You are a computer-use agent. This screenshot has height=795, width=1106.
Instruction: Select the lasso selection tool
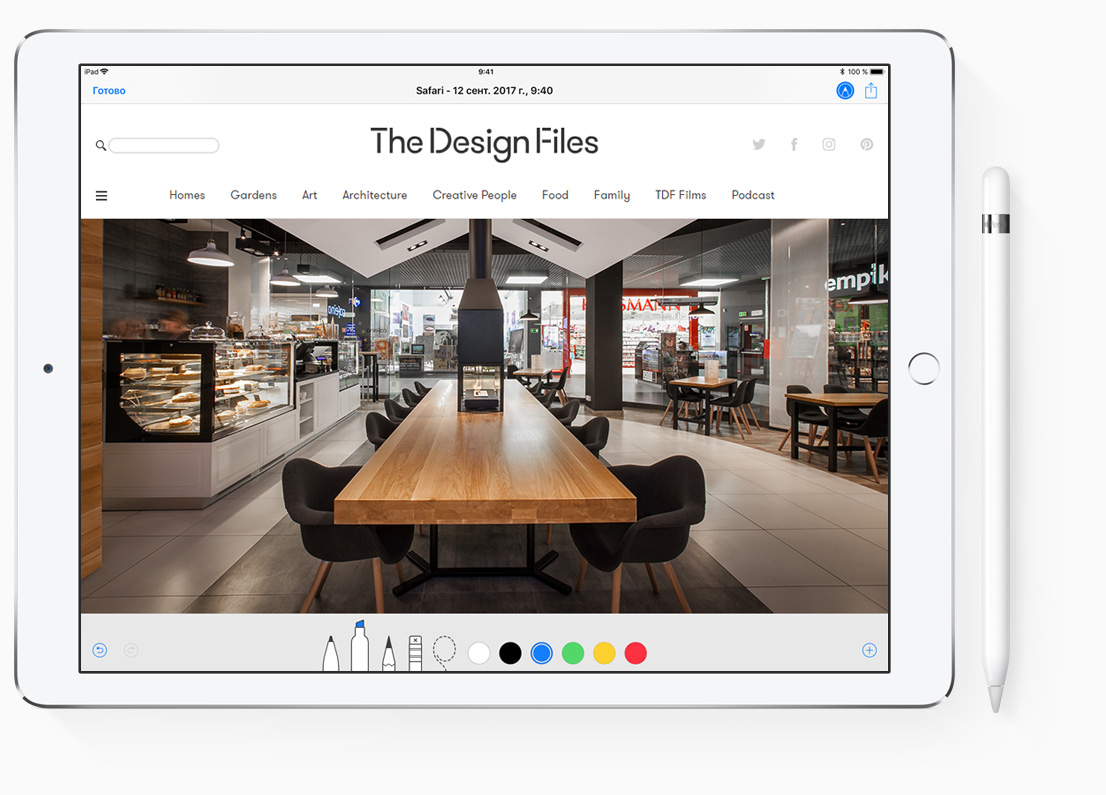(444, 653)
